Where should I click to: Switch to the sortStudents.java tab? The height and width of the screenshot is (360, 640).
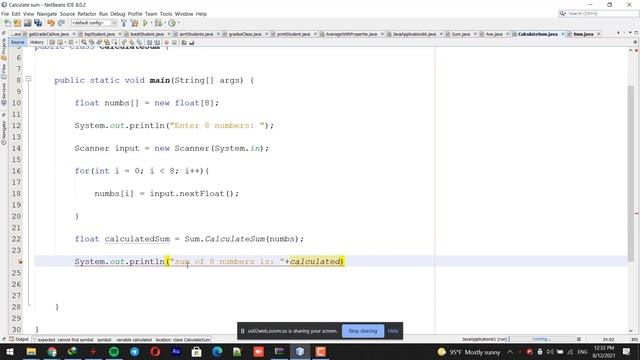196,34
